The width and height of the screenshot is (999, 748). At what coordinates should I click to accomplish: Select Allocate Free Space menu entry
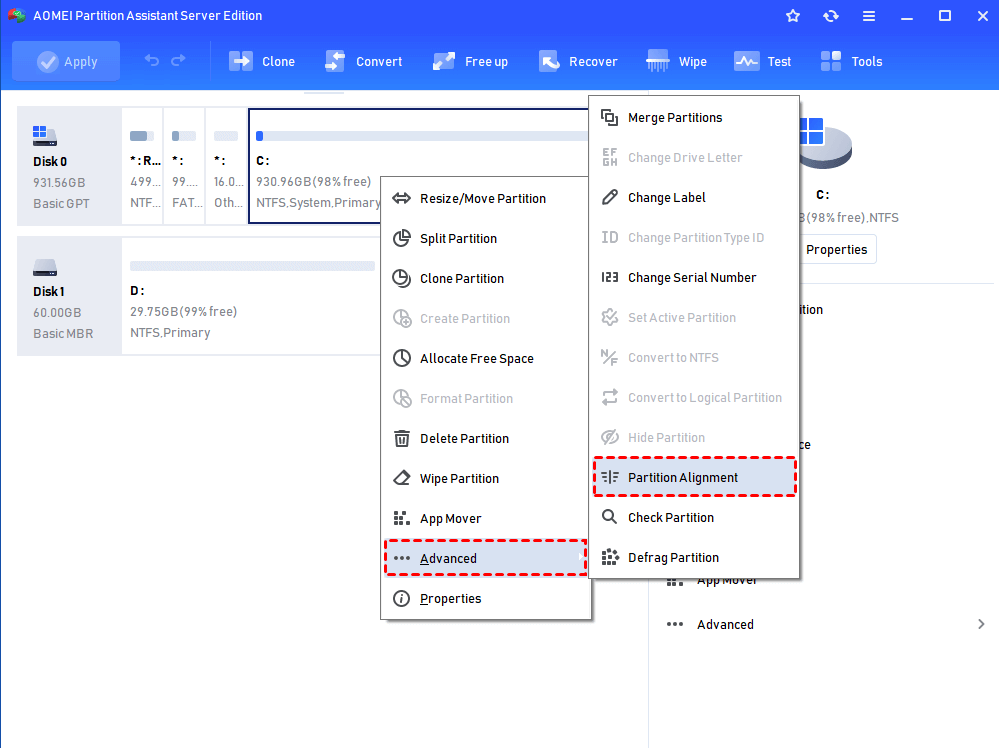pyautogui.click(x=485, y=358)
